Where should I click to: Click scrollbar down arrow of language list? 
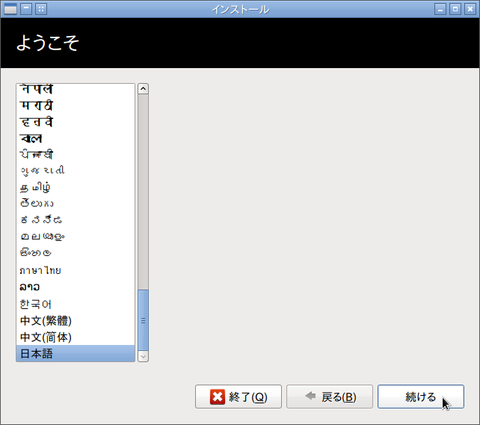143,356
